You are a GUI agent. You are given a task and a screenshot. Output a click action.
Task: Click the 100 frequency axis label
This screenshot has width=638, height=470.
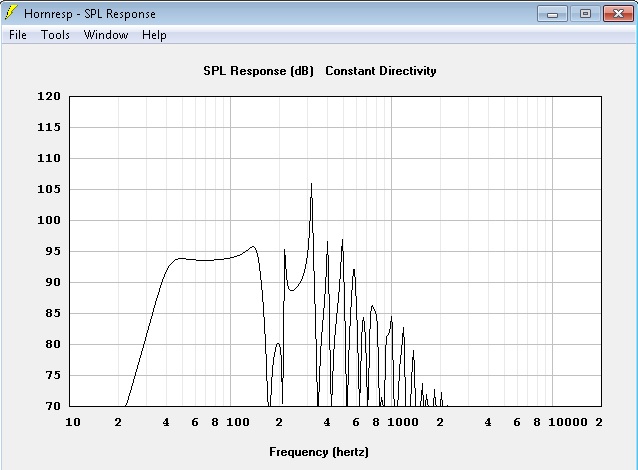click(x=238, y=422)
